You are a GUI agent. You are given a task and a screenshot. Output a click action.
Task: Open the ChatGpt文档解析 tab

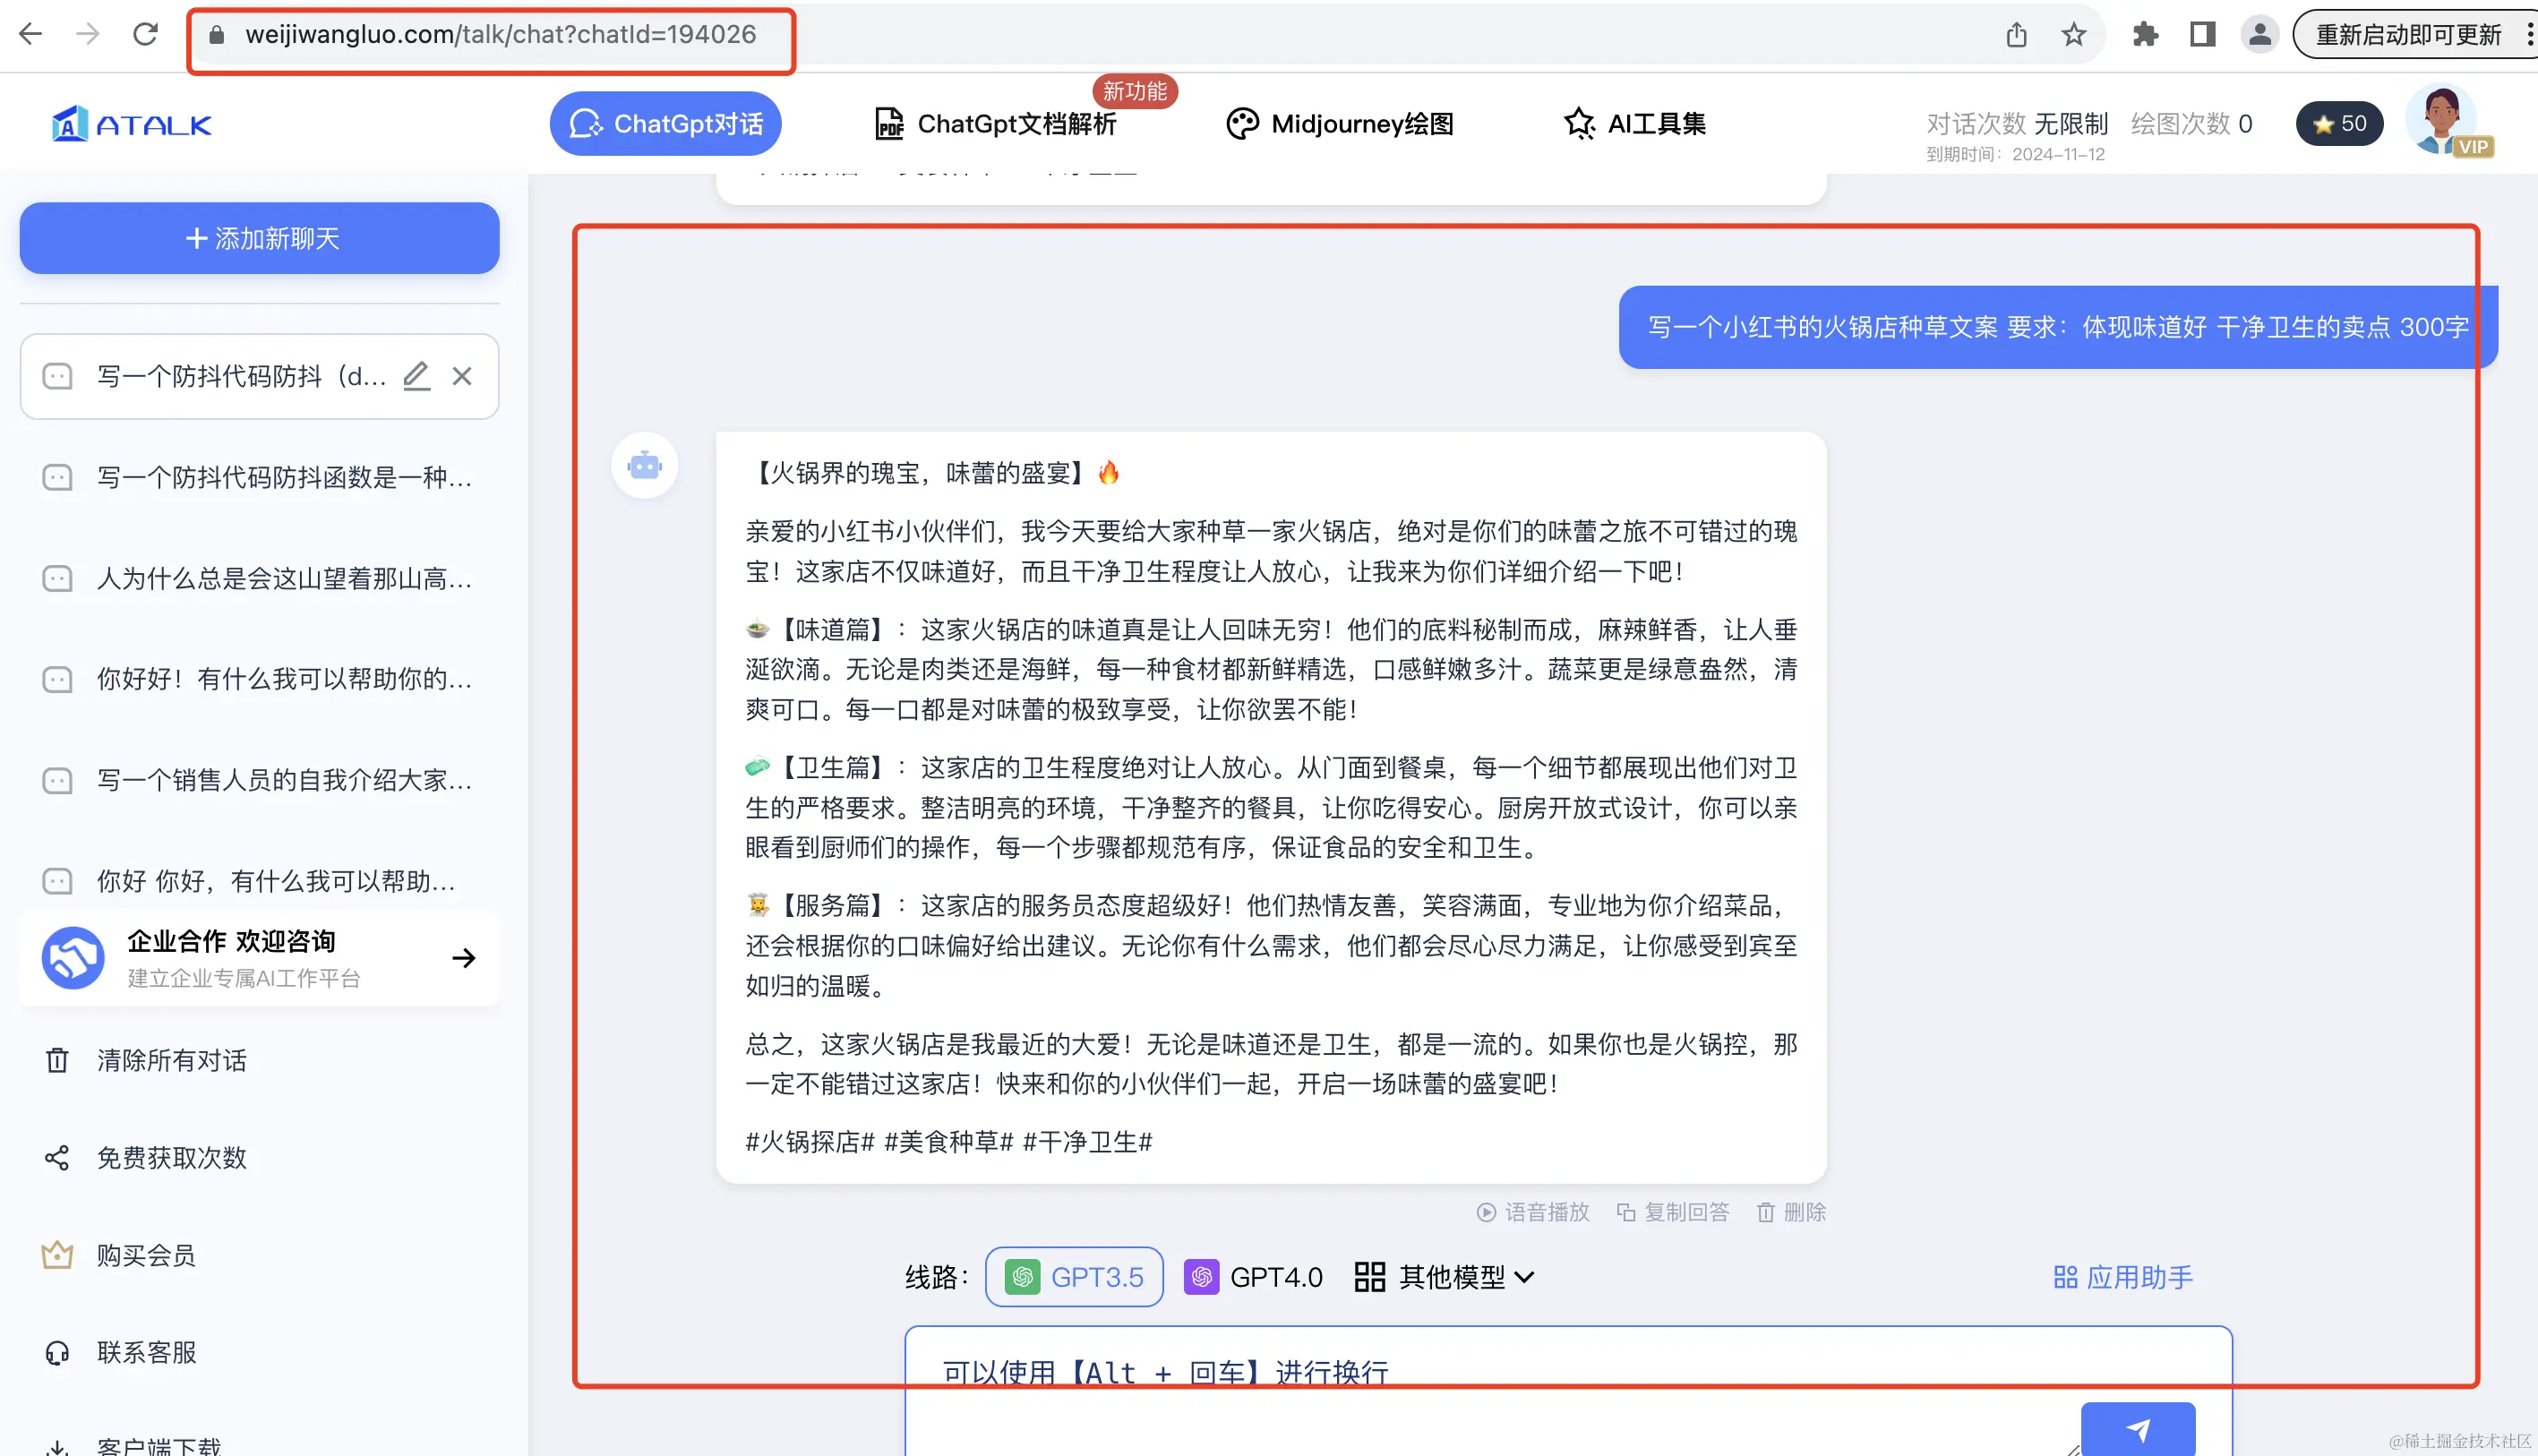tap(995, 124)
